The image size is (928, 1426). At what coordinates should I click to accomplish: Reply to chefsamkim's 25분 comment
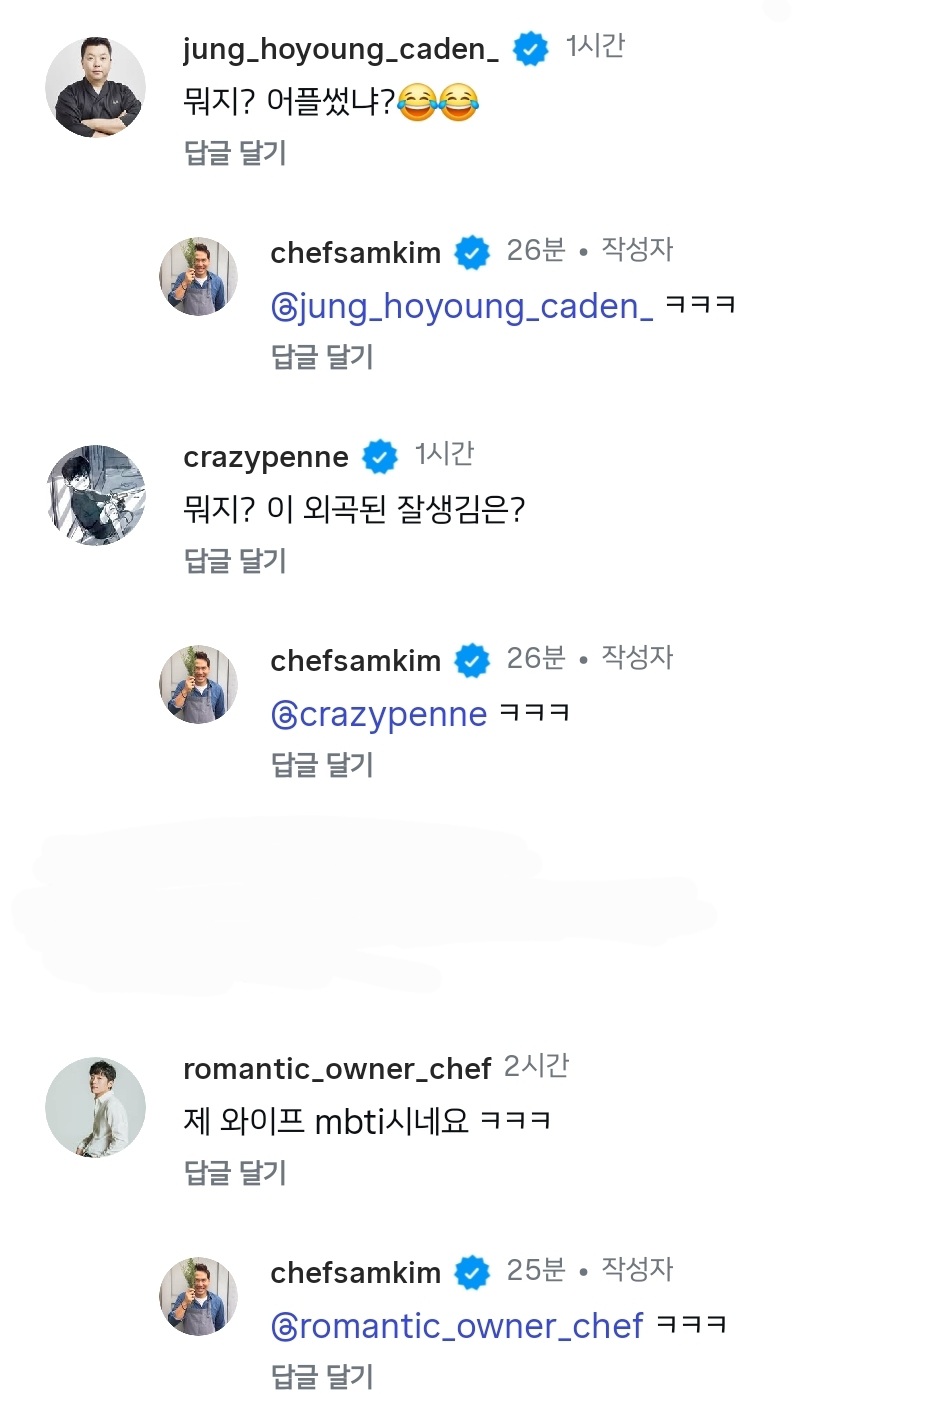tap(322, 1377)
